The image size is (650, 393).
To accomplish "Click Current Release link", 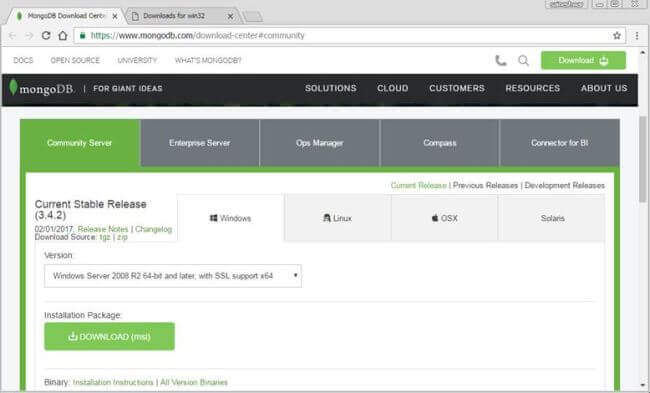I will point(419,185).
